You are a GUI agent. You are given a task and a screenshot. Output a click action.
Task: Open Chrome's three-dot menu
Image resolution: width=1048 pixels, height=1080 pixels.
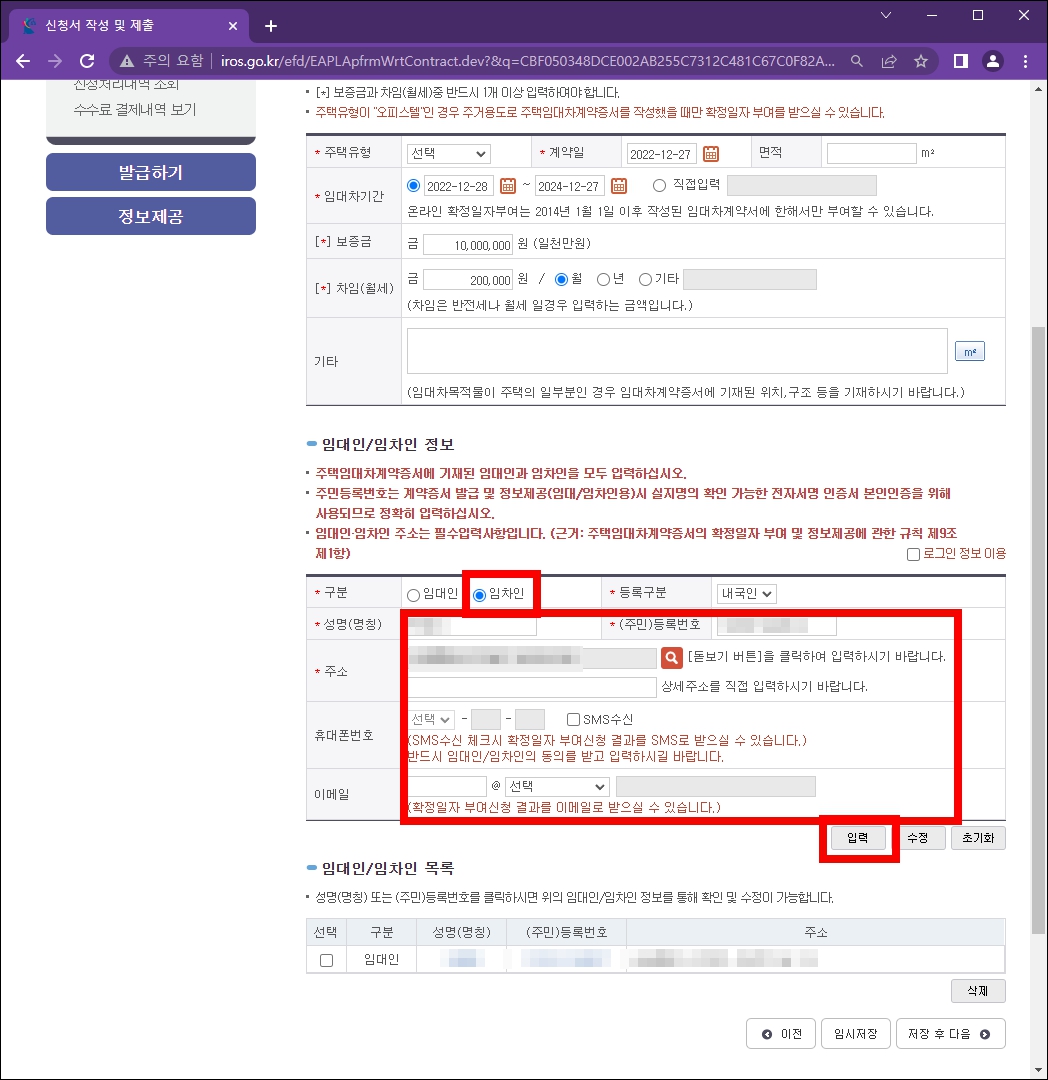pos(1026,61)
